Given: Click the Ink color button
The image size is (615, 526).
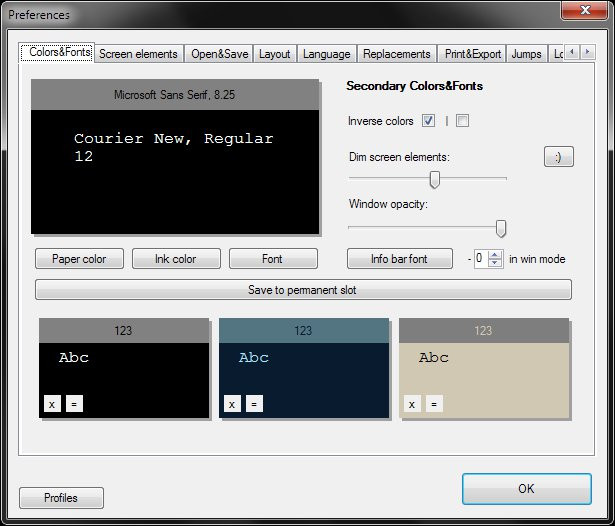Looking at the screenshot, I should coord(176,258).
